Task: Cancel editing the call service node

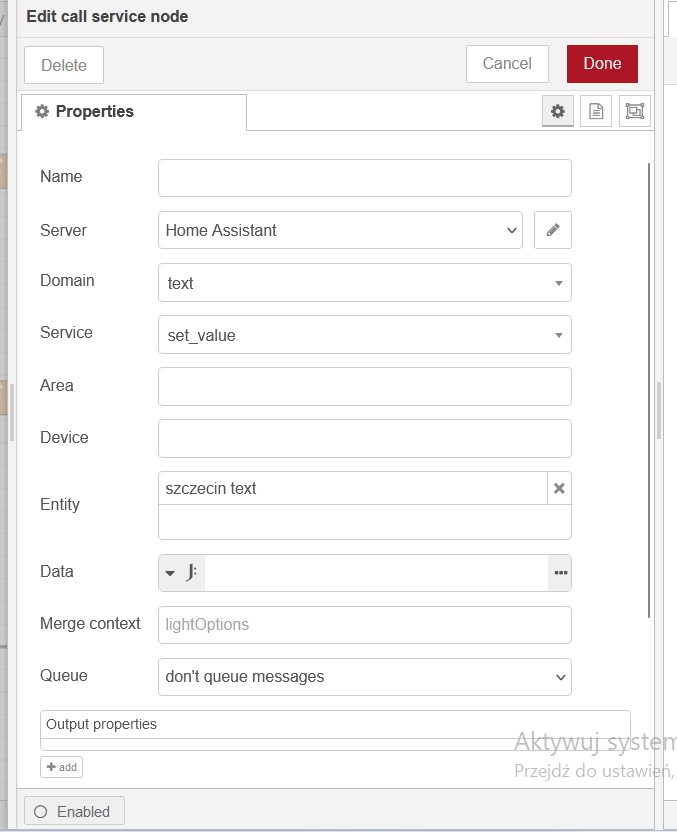Action: (x=507, y=63)
